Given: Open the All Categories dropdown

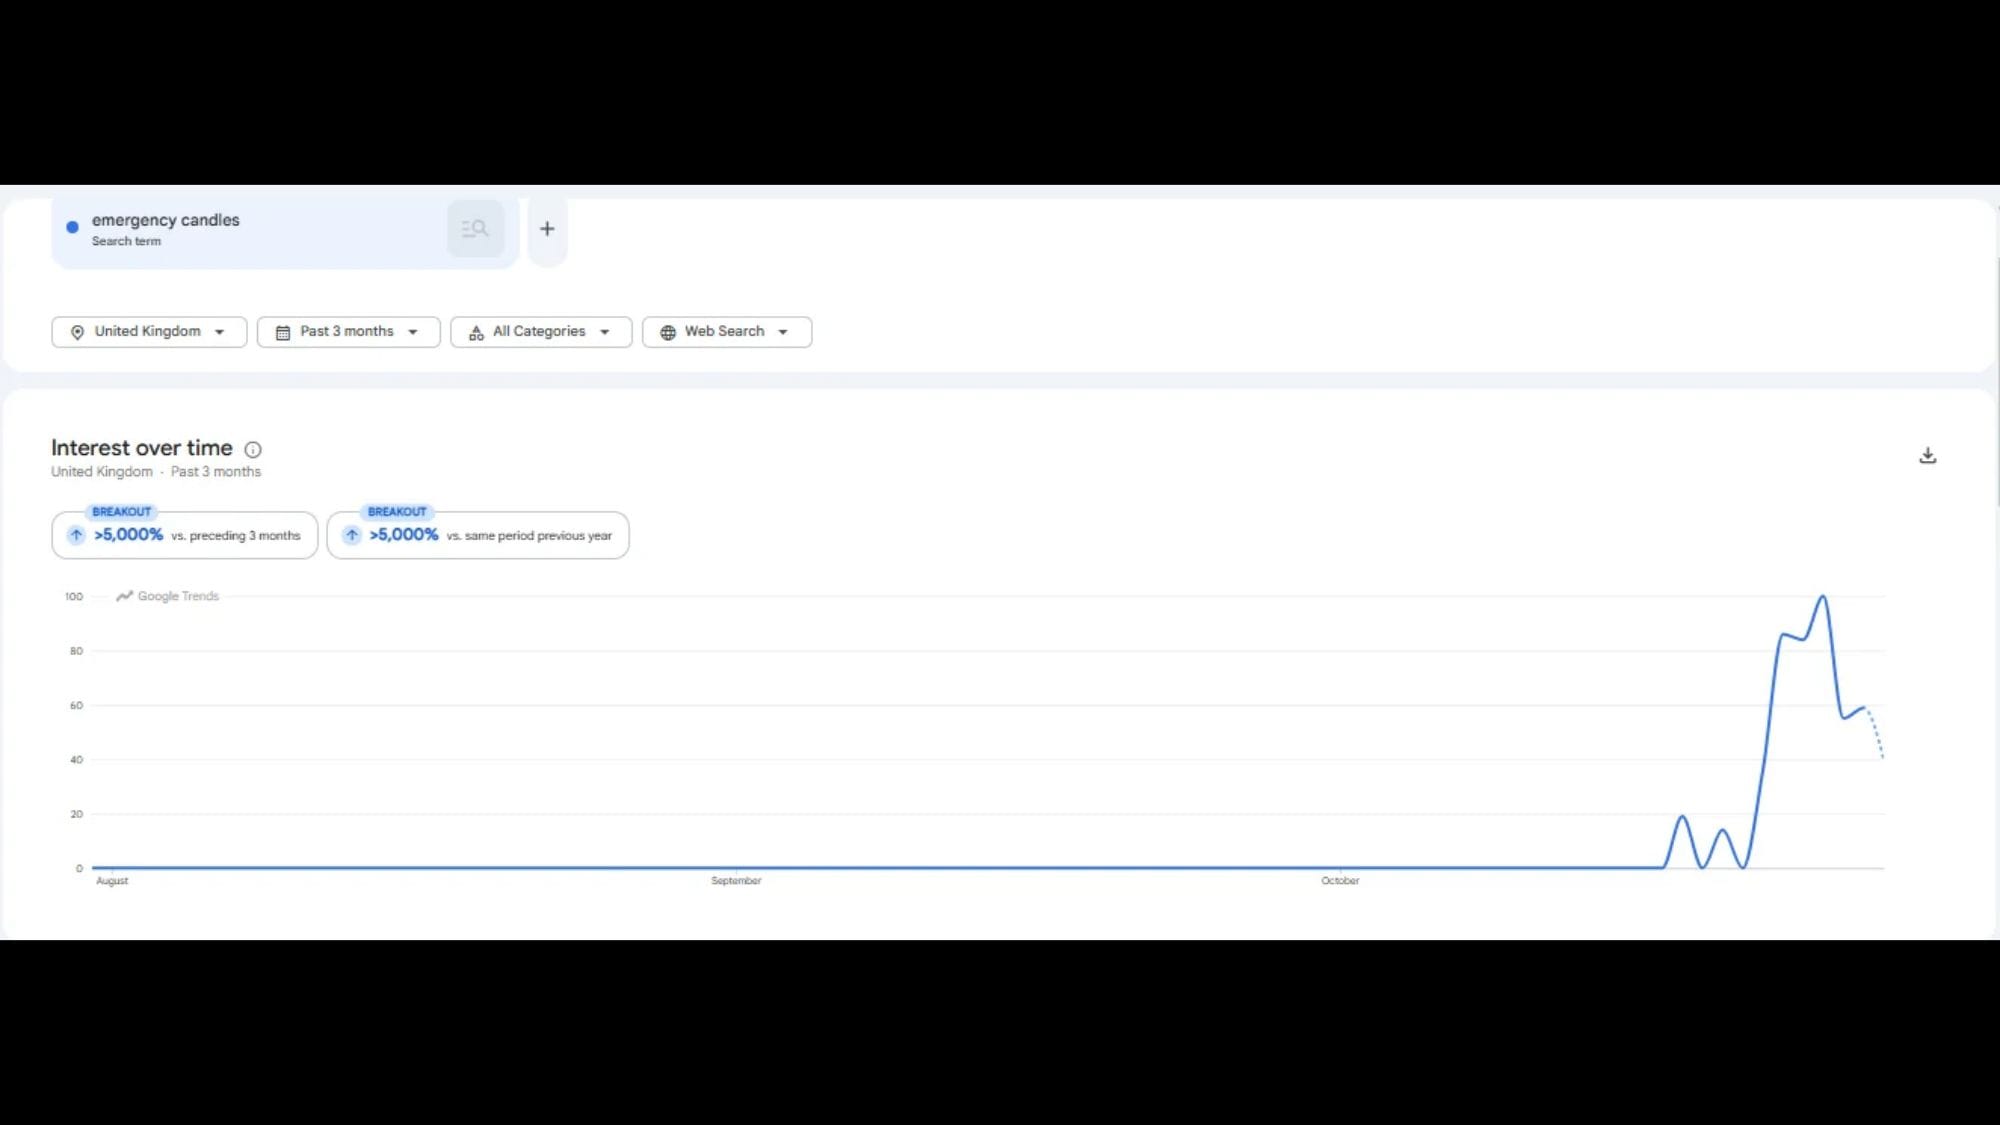Looking at the screenshot, I should (541, 332).
